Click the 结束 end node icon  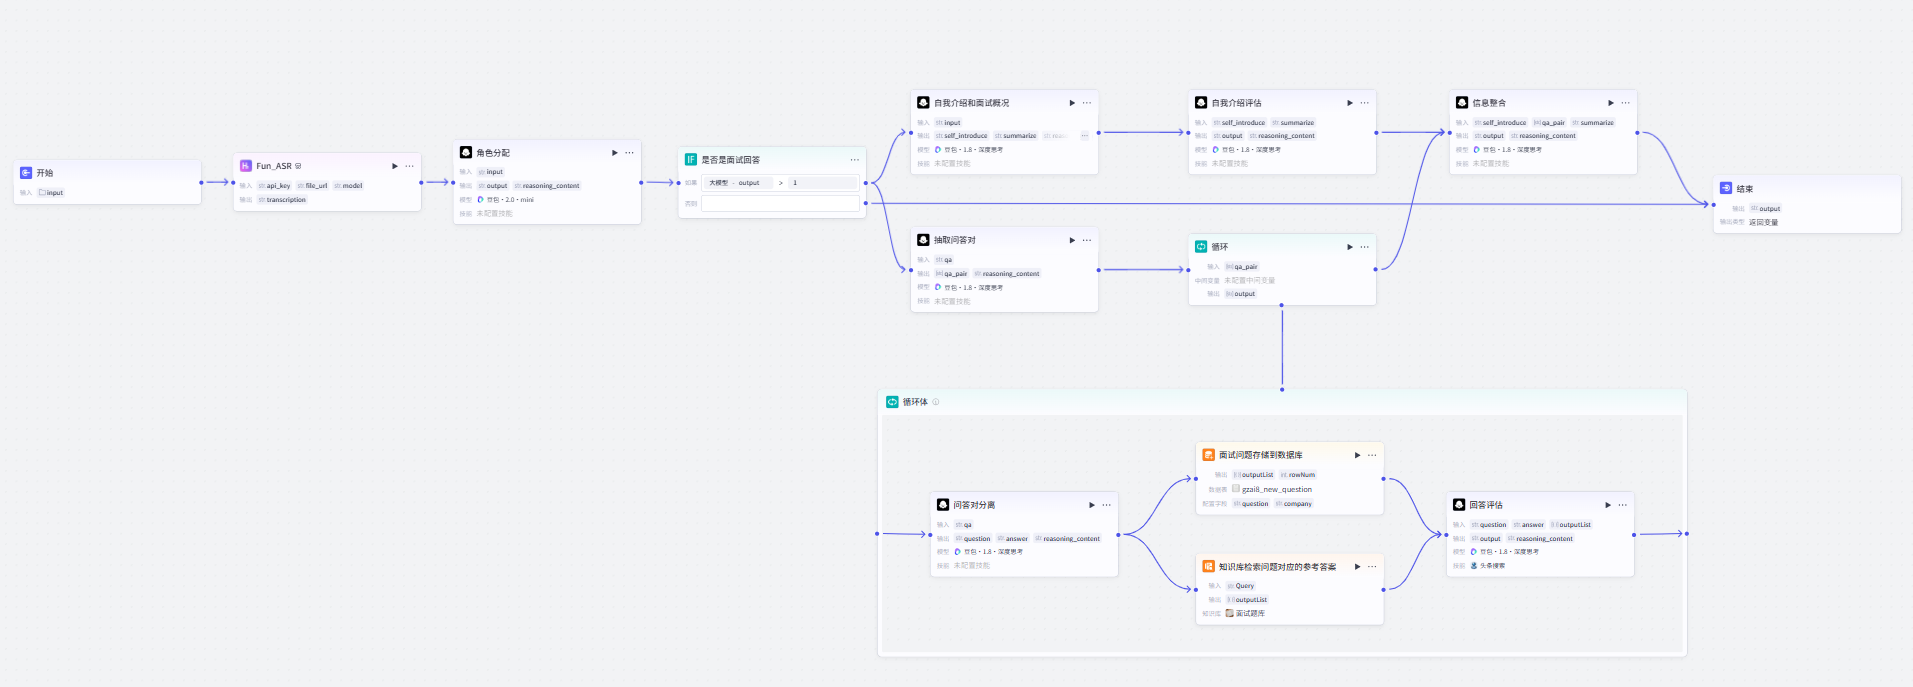point(1726,188)
